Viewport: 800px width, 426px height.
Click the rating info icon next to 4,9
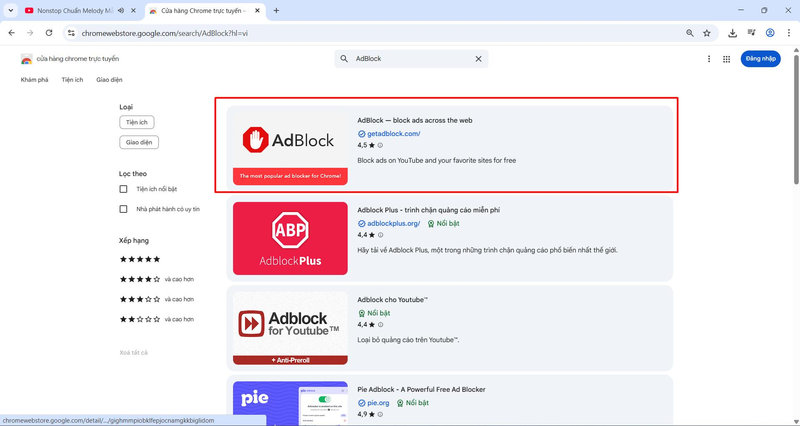[380, 414]
